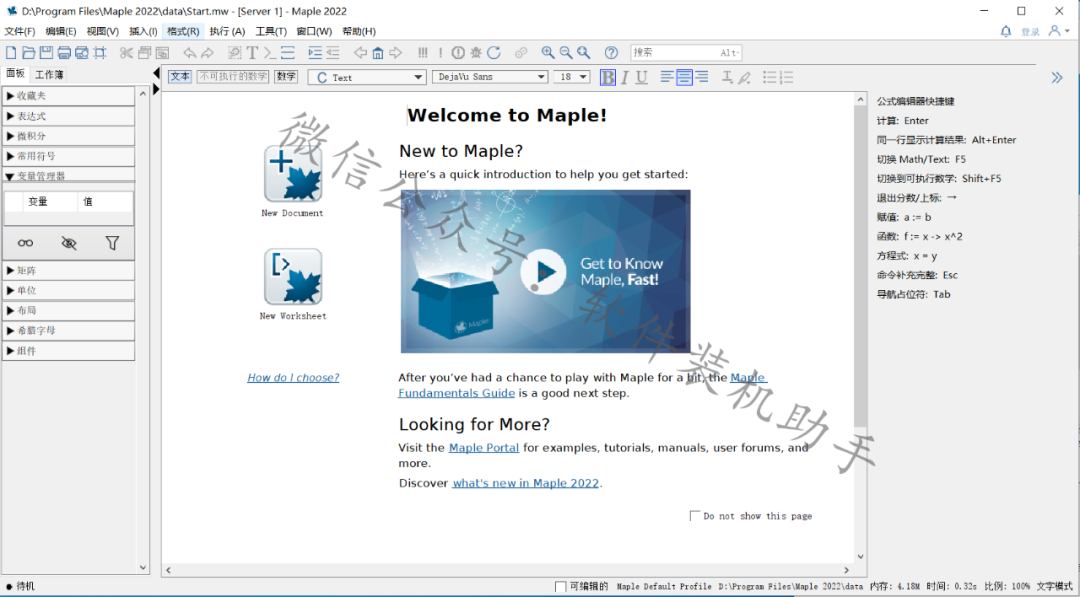The width and height of the screenshot is (1080, 597).
Task: Go forward with right arrow icon
Action: 395,52
